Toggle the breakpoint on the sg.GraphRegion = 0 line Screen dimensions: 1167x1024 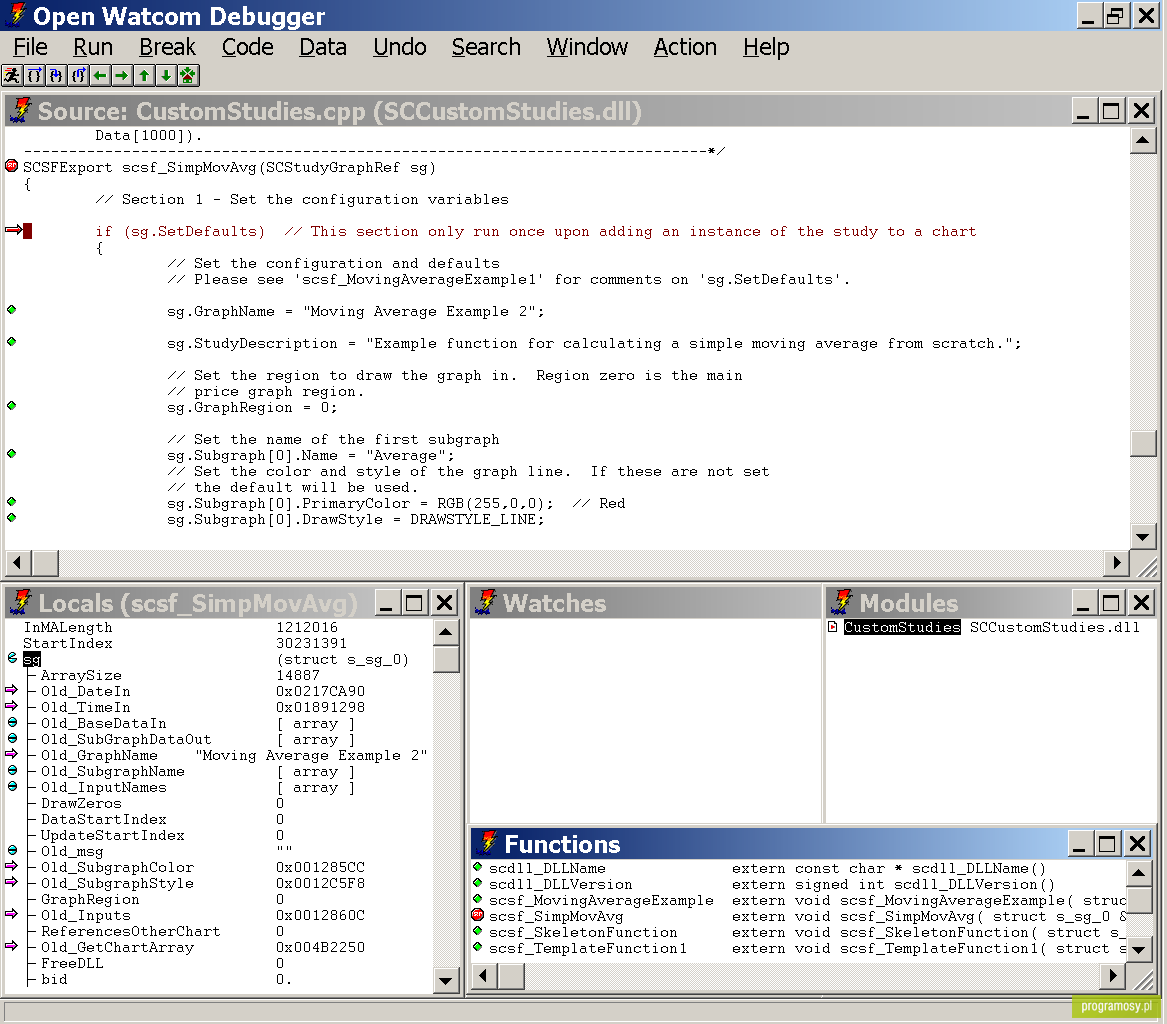coord(11,406)
